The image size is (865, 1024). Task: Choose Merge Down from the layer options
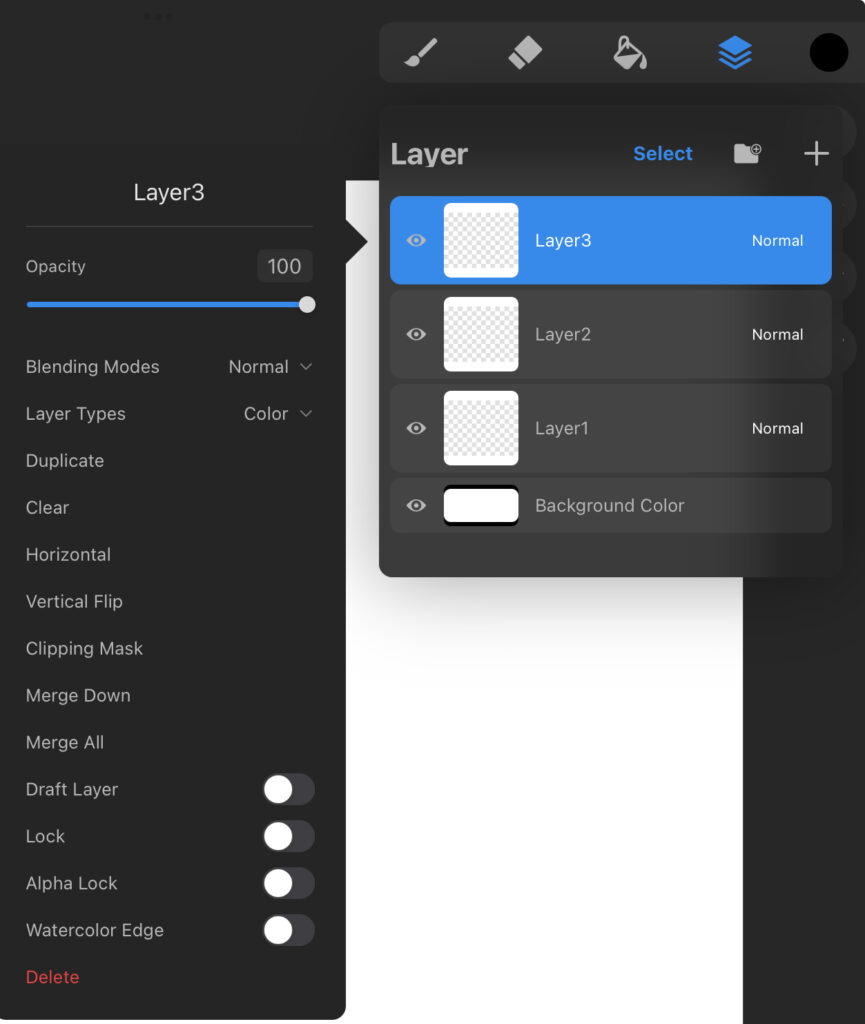pyautogui.click(x=77, y=695)
